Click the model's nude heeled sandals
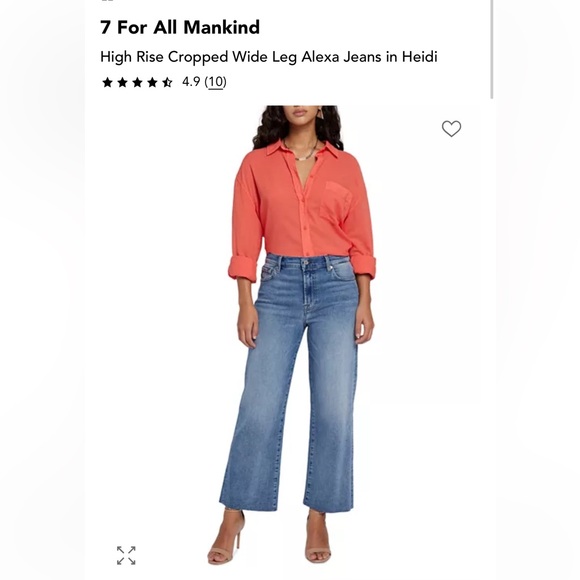Viewport: 580px width, 580px height. (270, 538)
